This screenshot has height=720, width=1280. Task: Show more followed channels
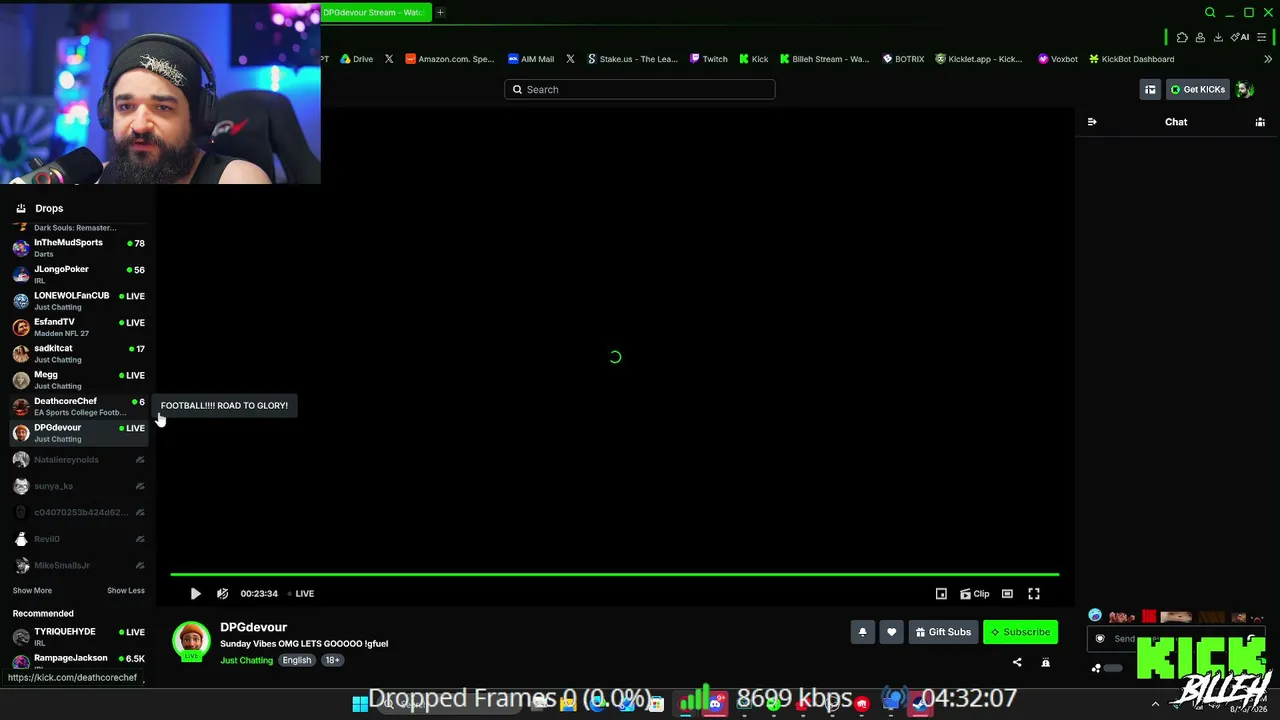(32, 591)
